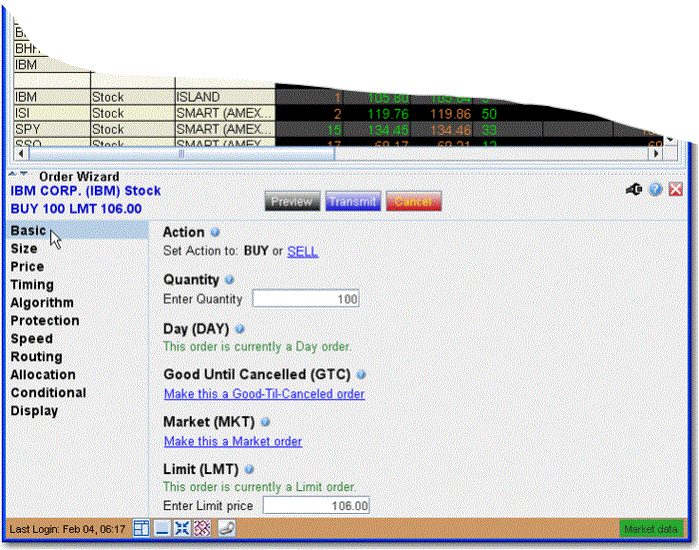The image size is (699, 550).
Task: Click the layout panels icon in status bar
Action: [141, 528]
